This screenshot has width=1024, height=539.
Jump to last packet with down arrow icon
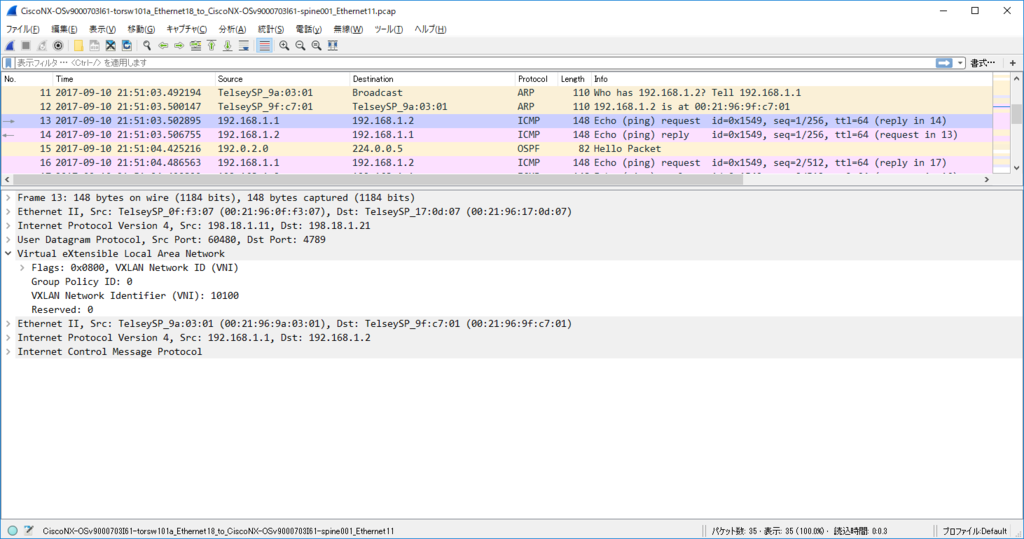click(227, 46)
